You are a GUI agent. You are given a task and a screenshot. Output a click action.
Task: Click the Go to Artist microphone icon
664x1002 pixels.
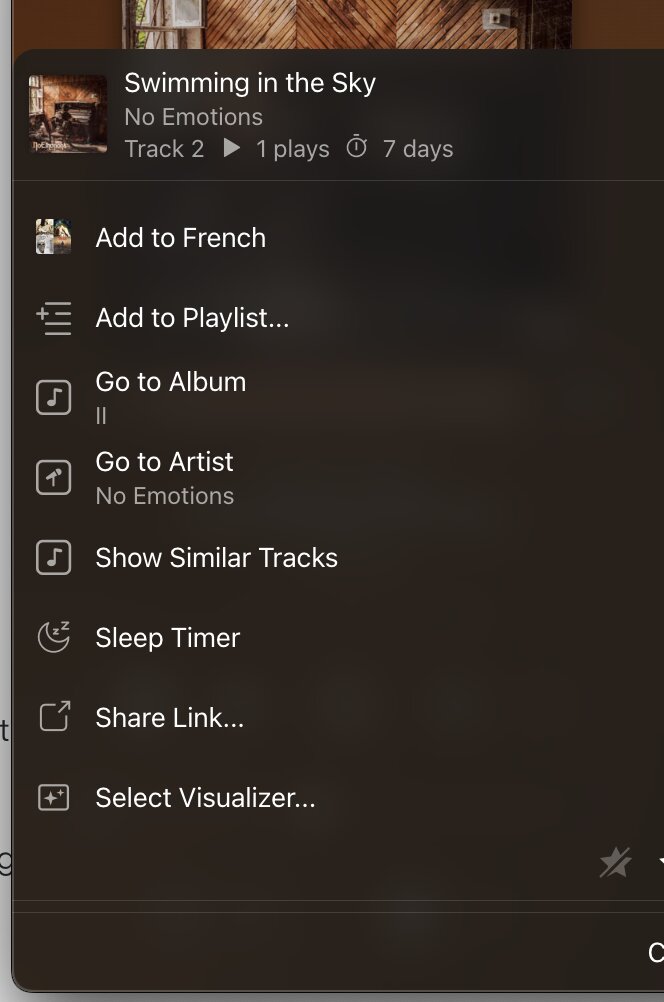[53, 478]
